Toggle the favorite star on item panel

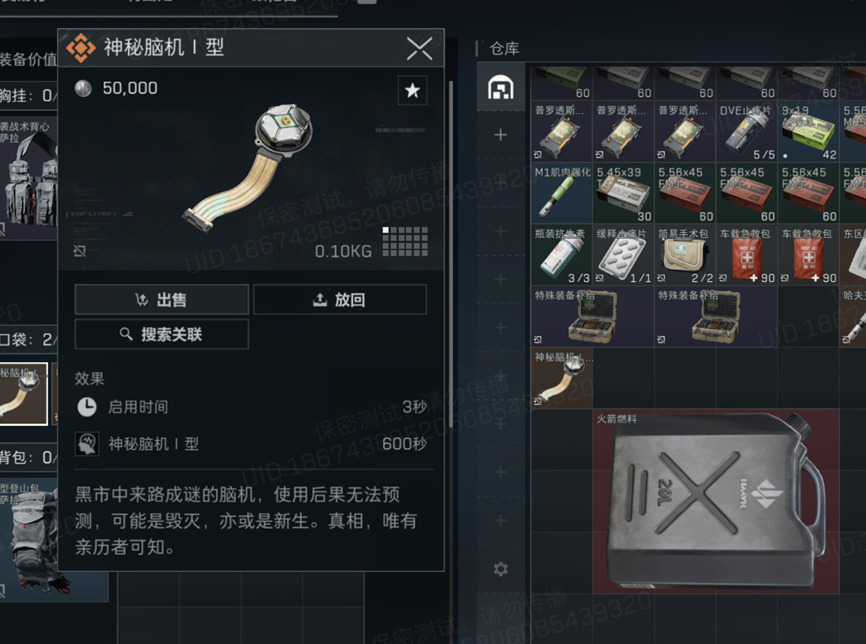(412, 90)
